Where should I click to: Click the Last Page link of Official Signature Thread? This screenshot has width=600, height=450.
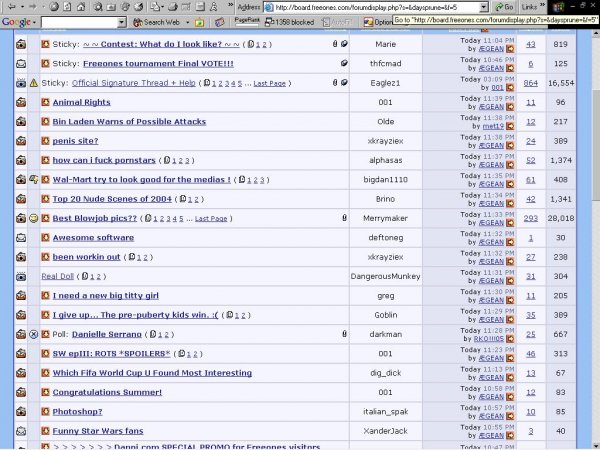pos(268,83)
